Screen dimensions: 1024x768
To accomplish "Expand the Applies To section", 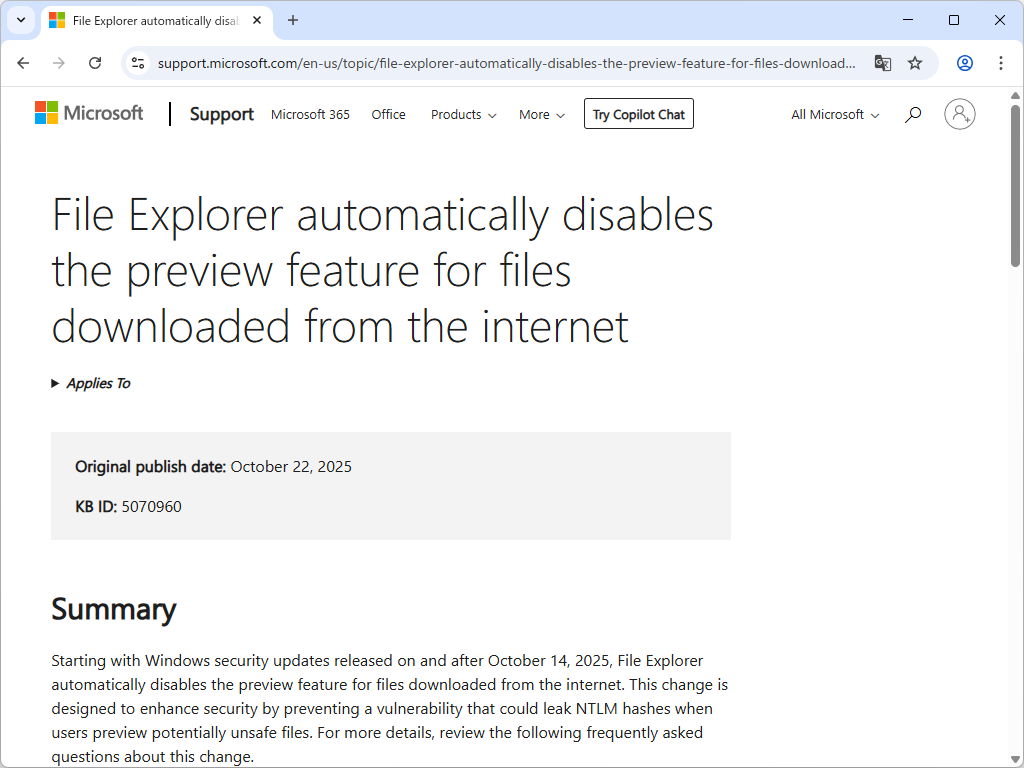I will (x=91, y=383).
